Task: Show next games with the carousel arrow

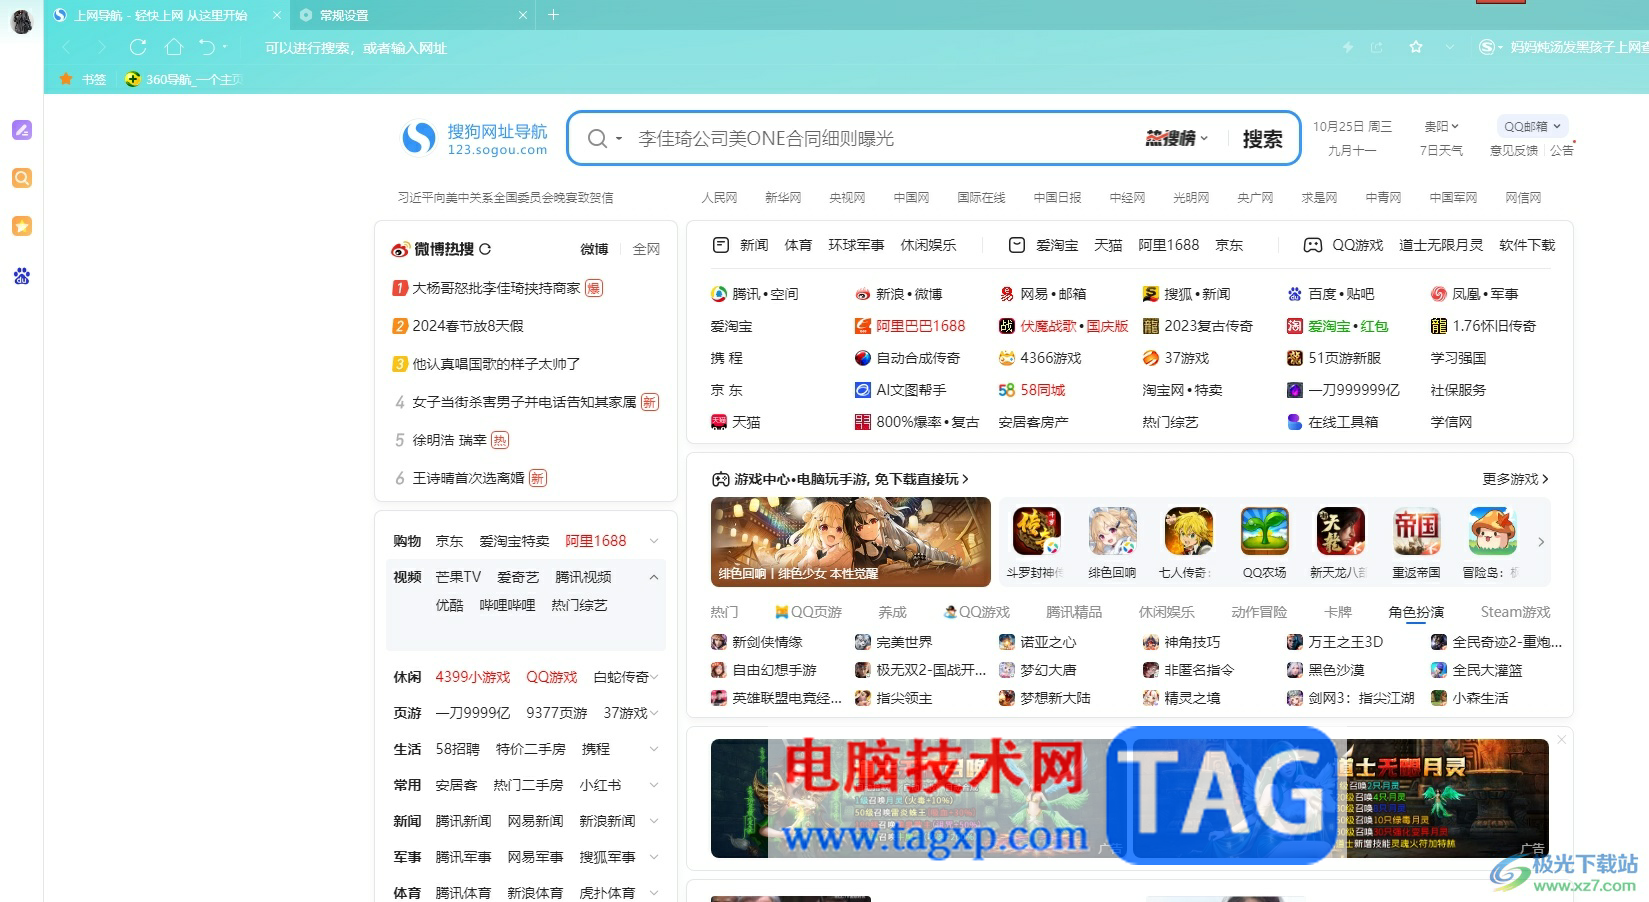Action: coord(1541,542)
